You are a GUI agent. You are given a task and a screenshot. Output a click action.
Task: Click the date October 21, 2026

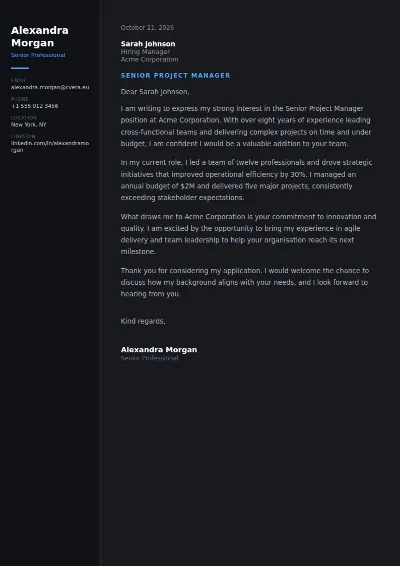(147, 28)
